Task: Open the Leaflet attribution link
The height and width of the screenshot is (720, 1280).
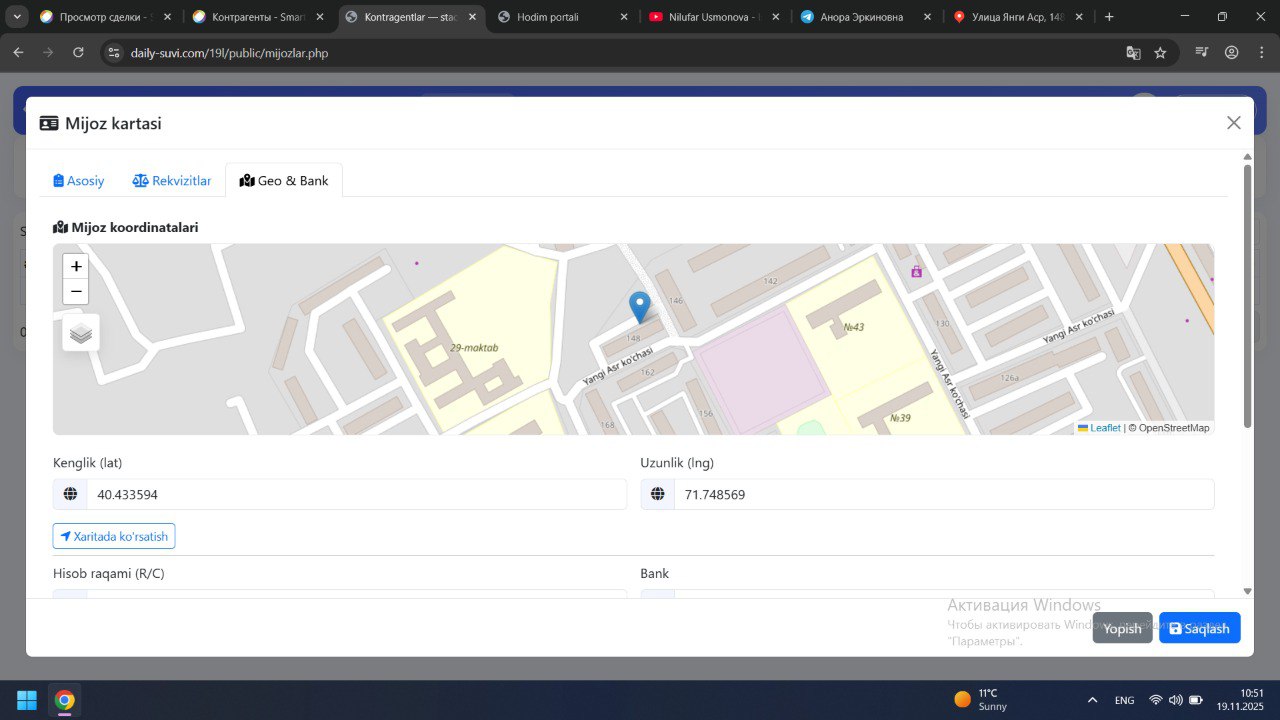Action: coord(1104,428)
